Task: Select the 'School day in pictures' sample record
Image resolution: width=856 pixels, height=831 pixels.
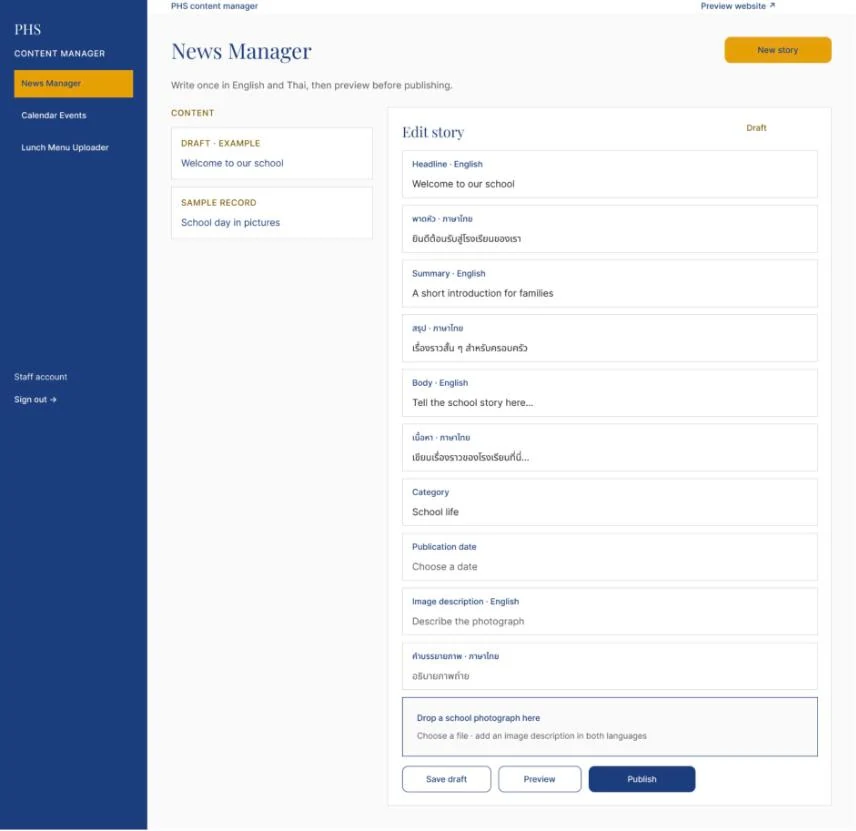Action: [272, 213]
